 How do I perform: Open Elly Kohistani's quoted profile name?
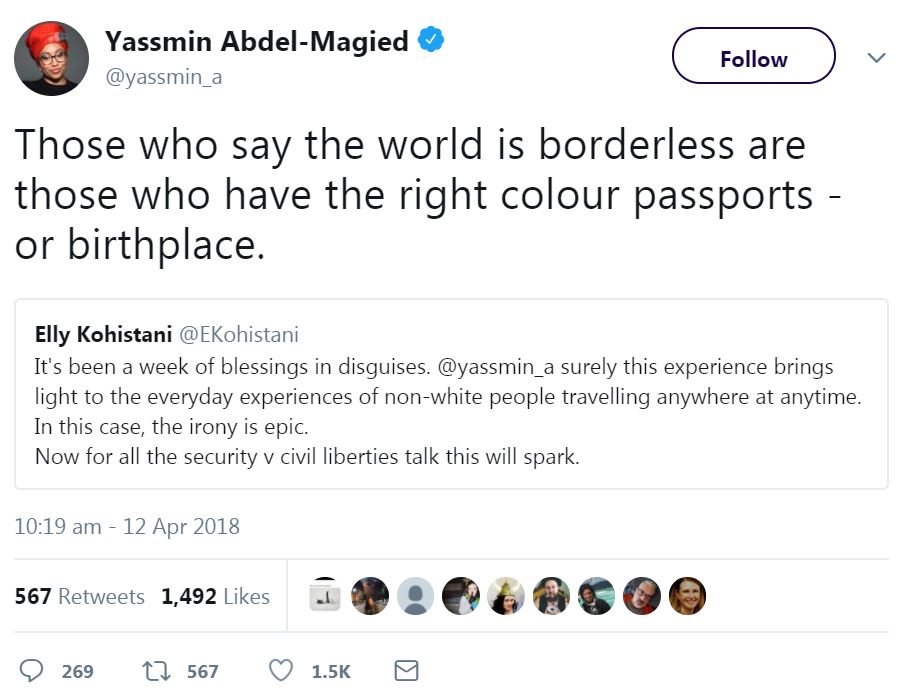[x=103, y=334]
